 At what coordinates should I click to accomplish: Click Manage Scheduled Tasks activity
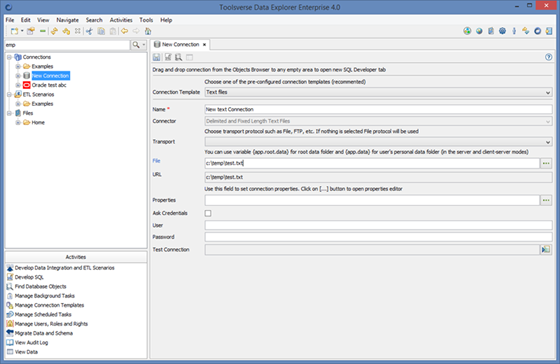click(43, 314)
